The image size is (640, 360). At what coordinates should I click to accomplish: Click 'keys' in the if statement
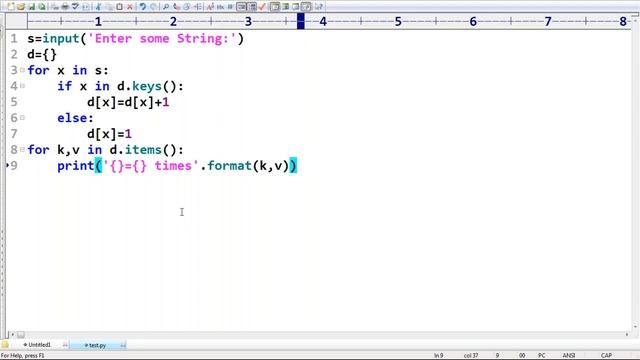tap(147, 87)
